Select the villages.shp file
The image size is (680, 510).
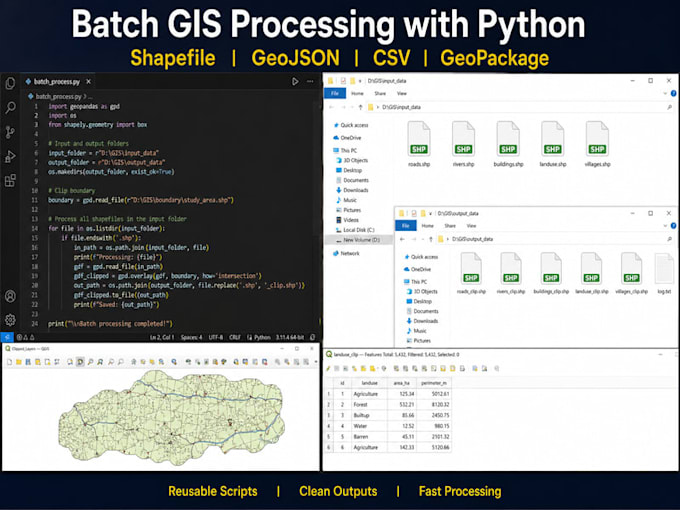[x=598, y=144]
